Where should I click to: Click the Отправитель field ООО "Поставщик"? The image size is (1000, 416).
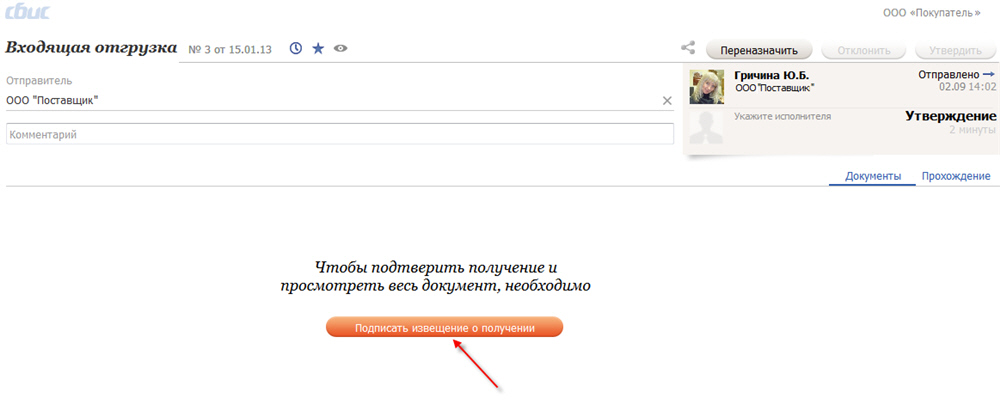pyautogui.click(x=330, y=100)
